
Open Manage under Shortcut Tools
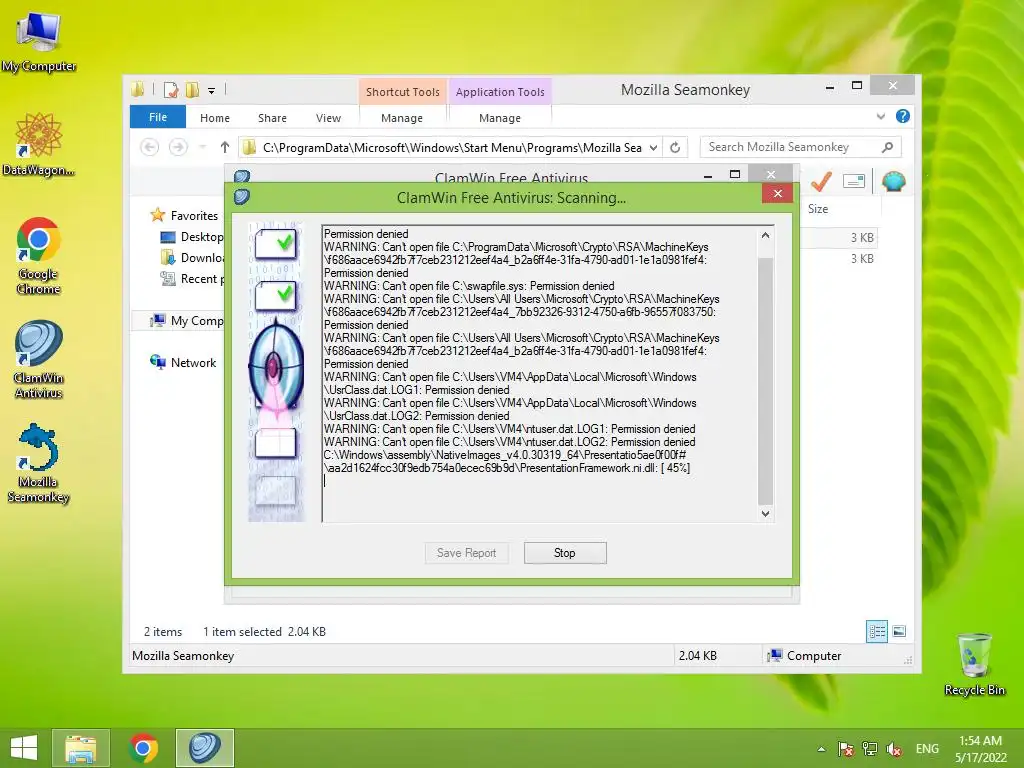tap(402, 118)
